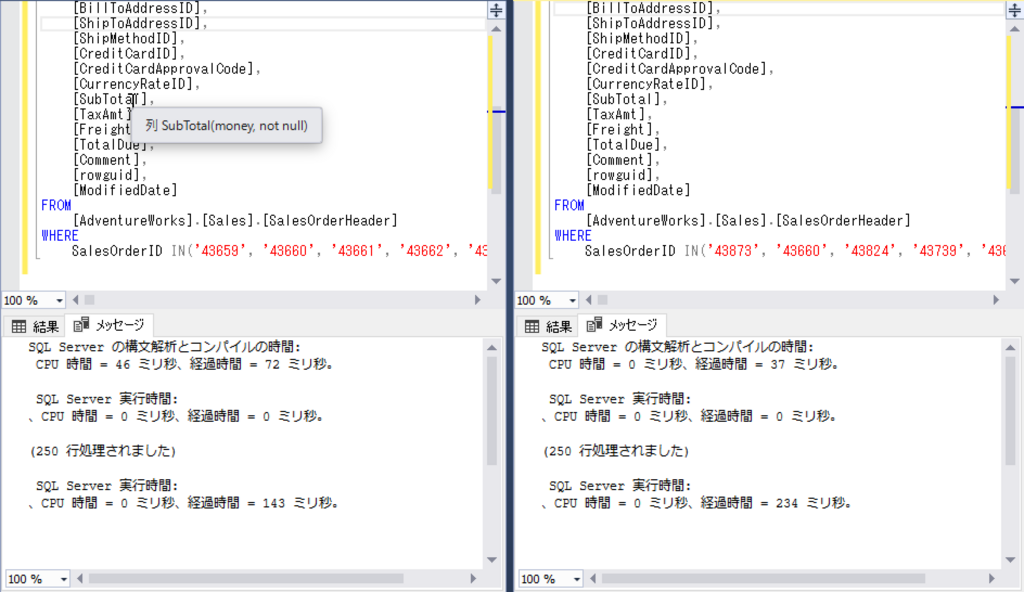Click scroll-right arrow under right query editor
Viewport: 1024px width, 592px height.
point(996,300)
